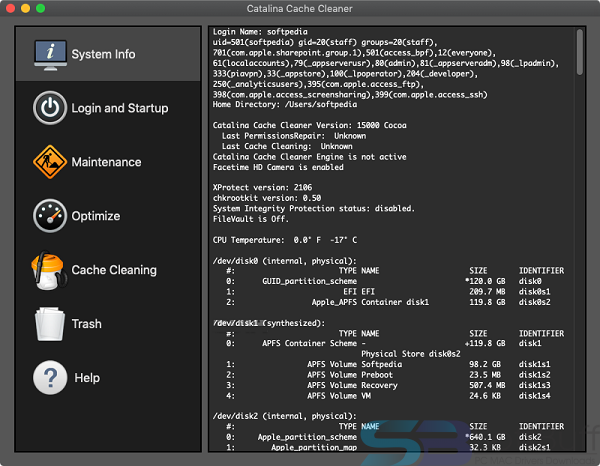The image size is (600, 466).
Task: Select the Trash bin icon
Action: (50, 324)
